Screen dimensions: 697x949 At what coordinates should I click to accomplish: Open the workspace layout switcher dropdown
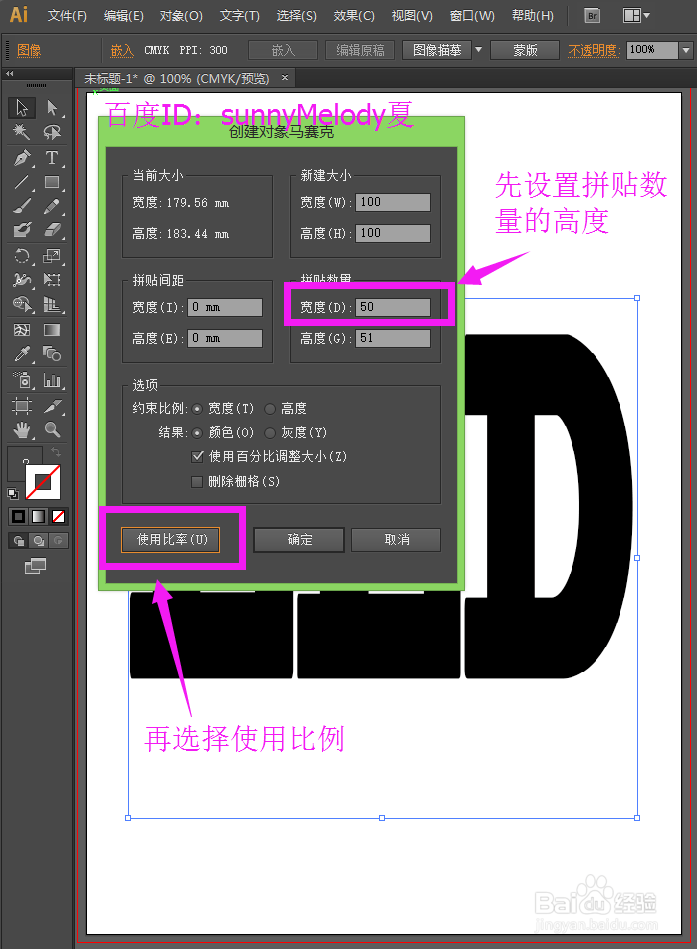pyautogui.click(x=636, y=16)
